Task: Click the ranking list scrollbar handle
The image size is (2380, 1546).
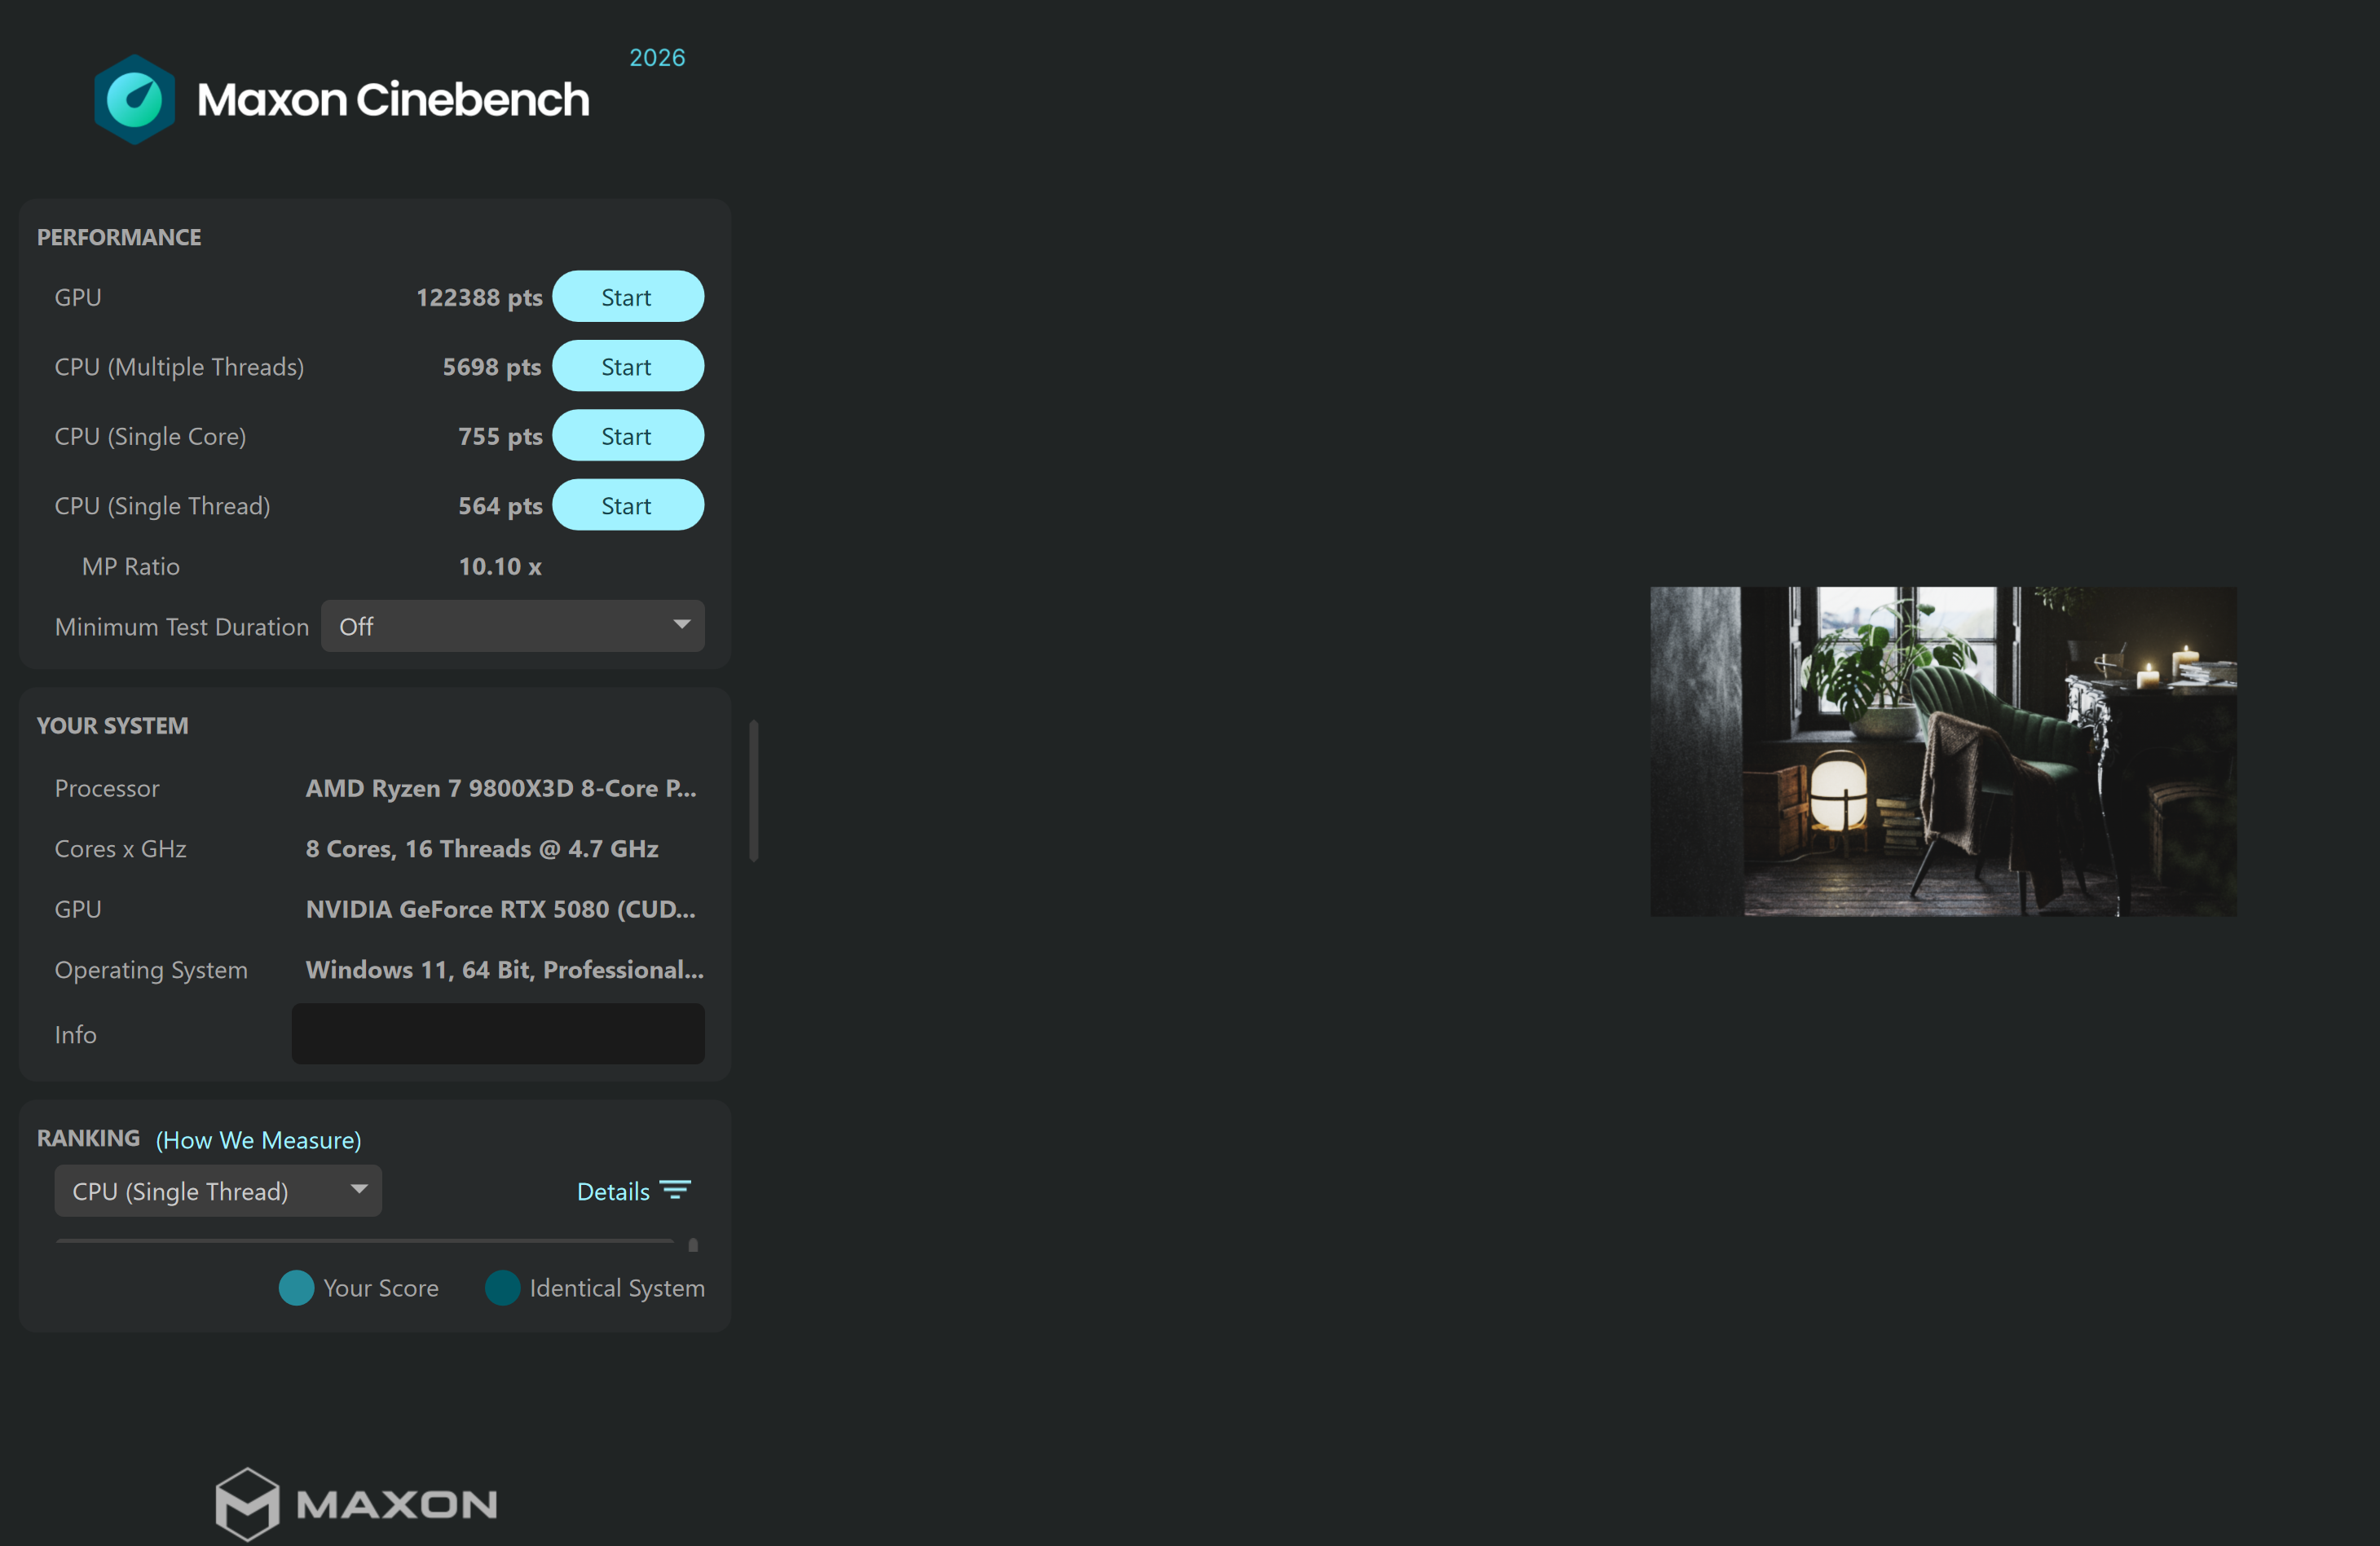Action: pyautogui.click(x=693, y=1246)
